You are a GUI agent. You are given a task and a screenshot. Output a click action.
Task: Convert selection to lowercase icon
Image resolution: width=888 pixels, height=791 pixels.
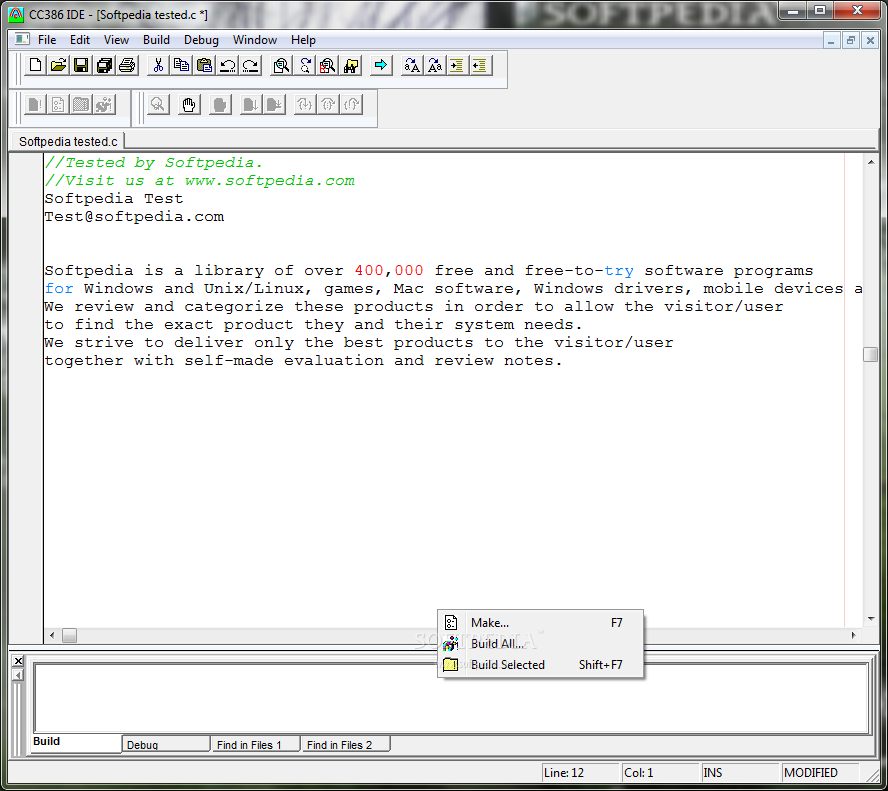pos(435,66)
